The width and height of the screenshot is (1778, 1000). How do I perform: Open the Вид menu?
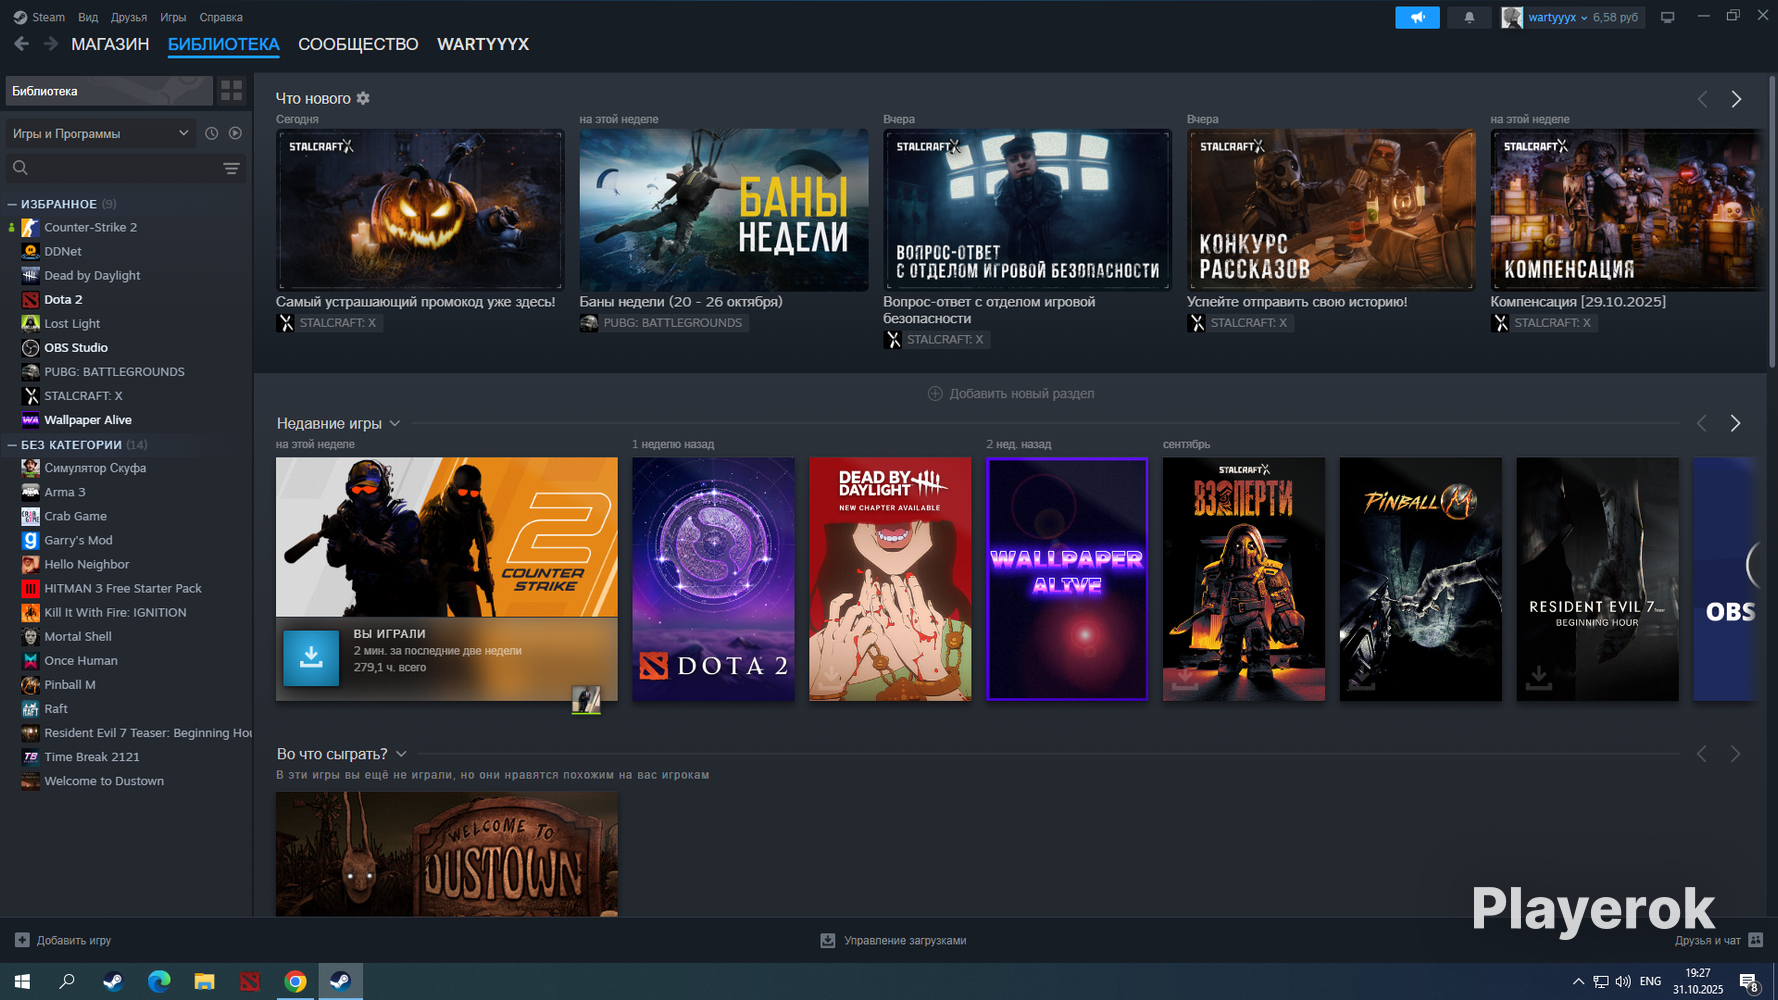(88, 17)
